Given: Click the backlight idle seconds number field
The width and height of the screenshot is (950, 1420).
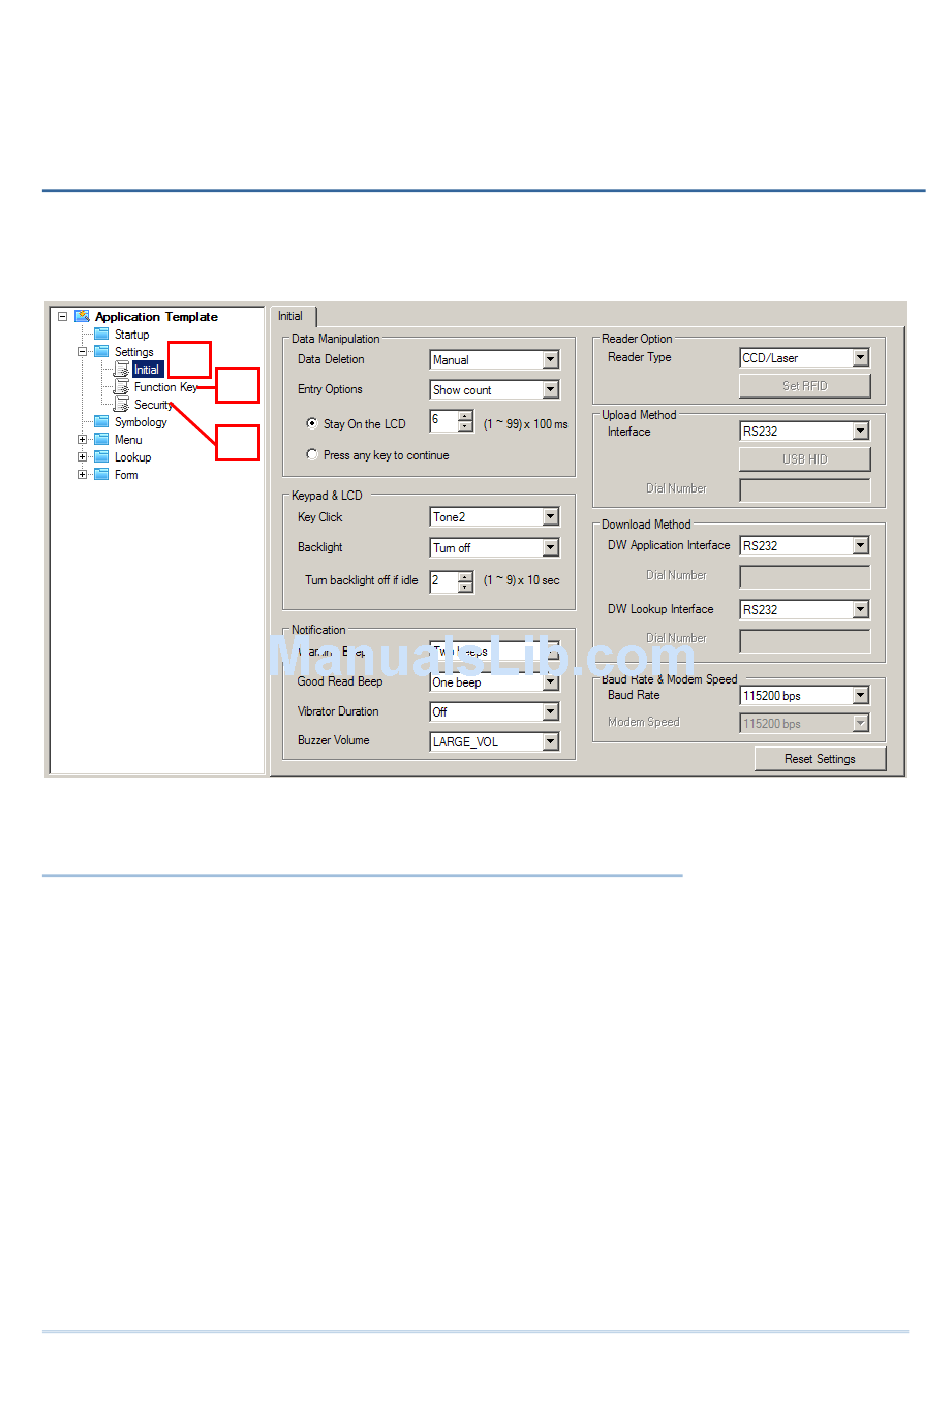Looking at the screenshot, I should click(444, 581).
